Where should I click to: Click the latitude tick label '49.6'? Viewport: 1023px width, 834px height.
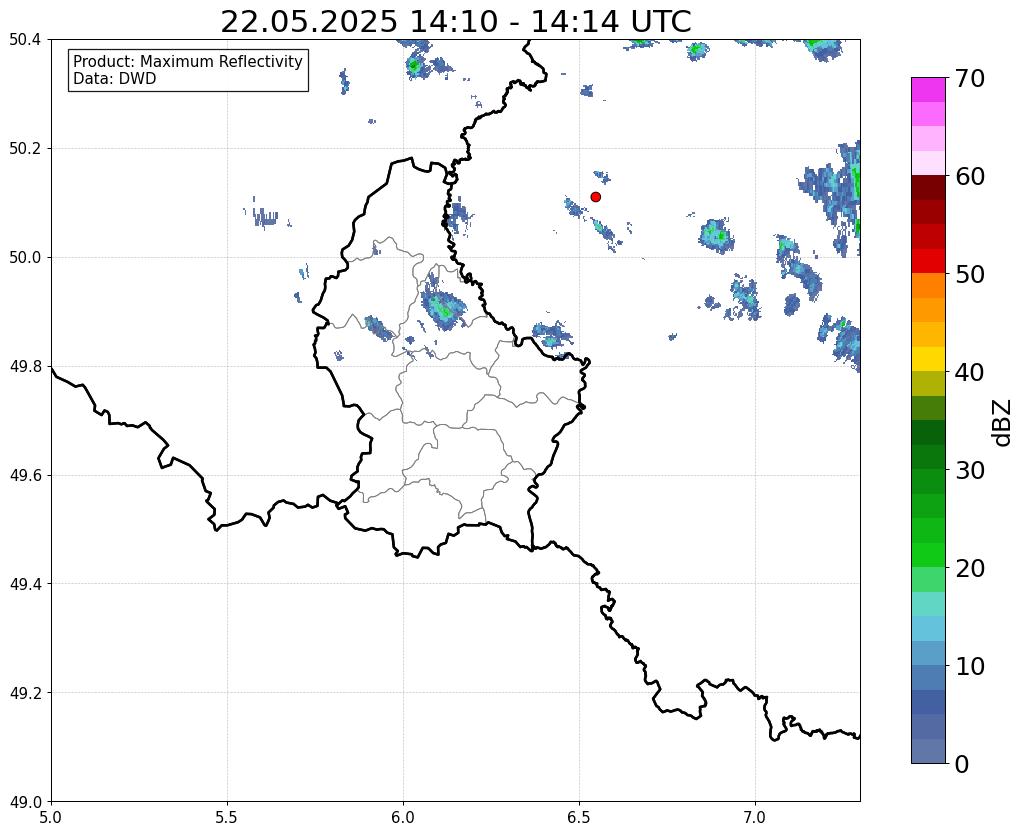click(25, 476)
